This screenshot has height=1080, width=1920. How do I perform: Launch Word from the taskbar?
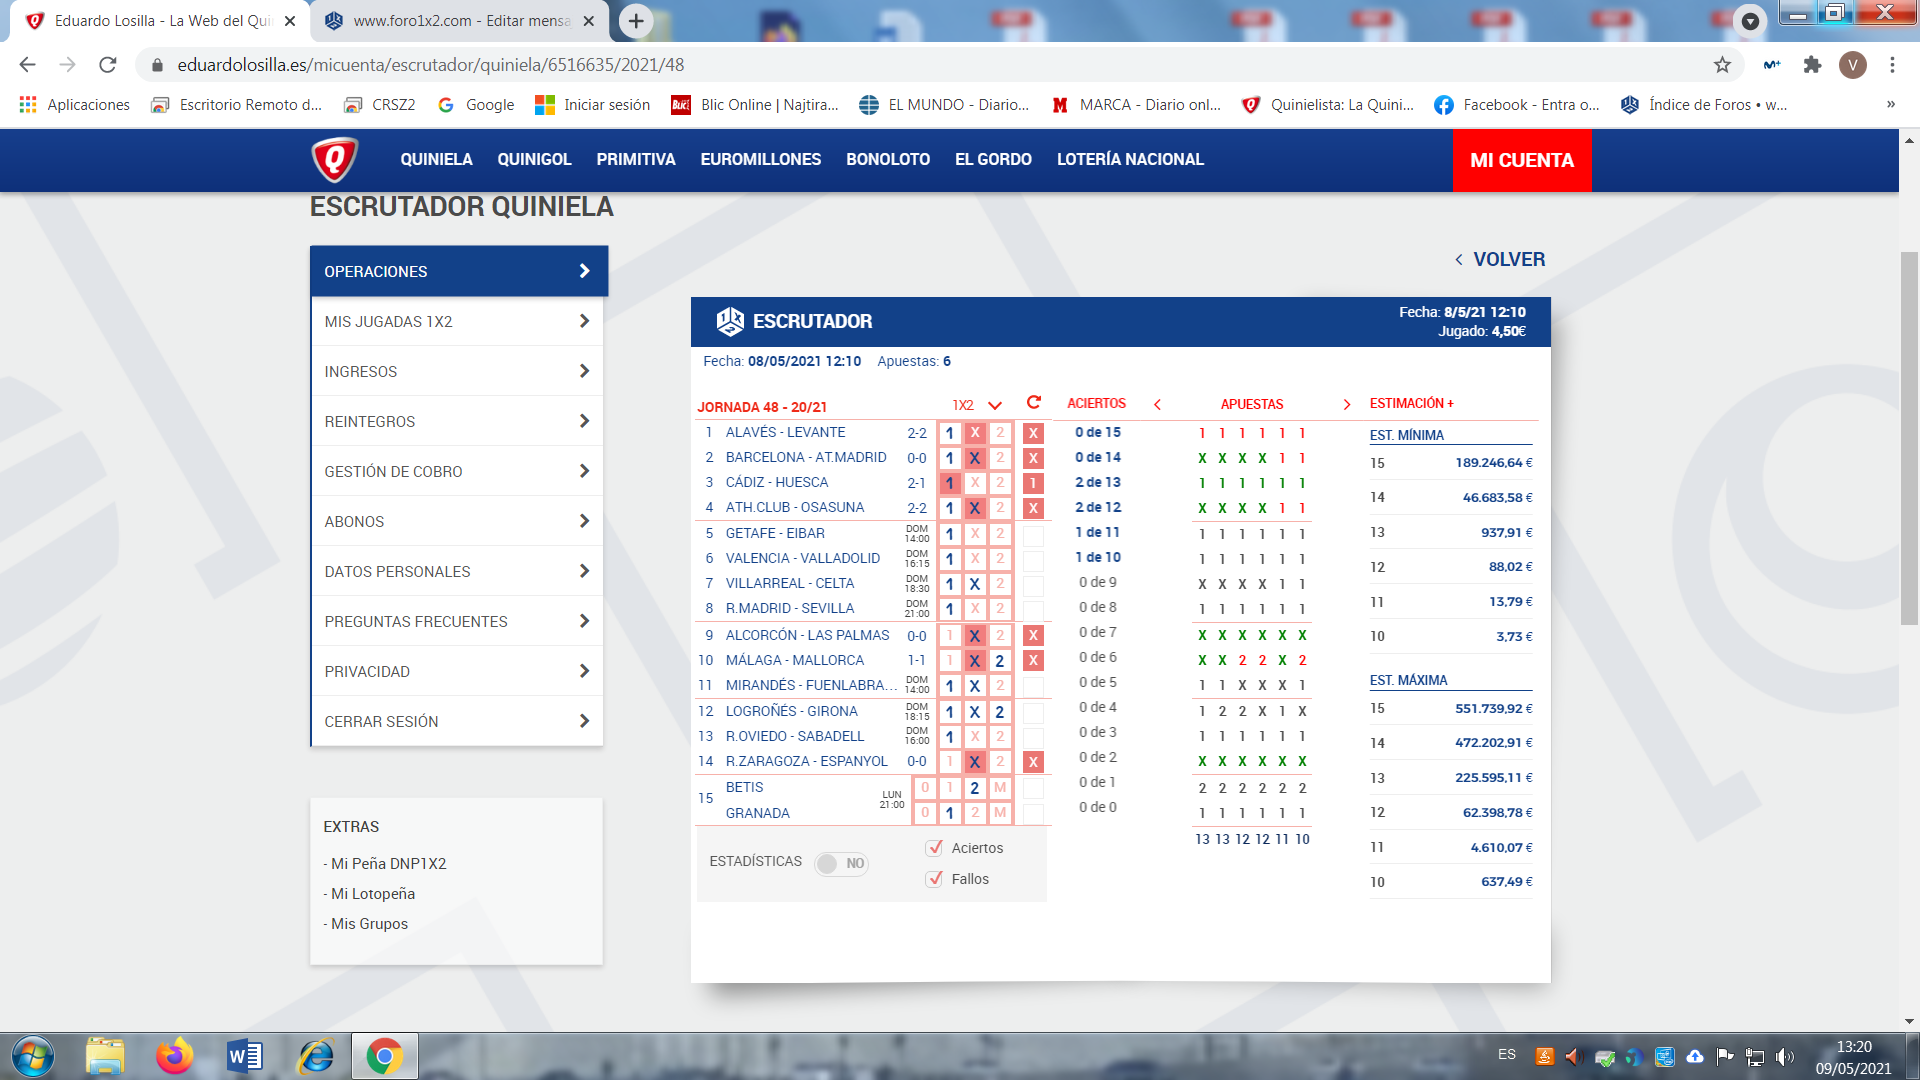(244, 1056)
